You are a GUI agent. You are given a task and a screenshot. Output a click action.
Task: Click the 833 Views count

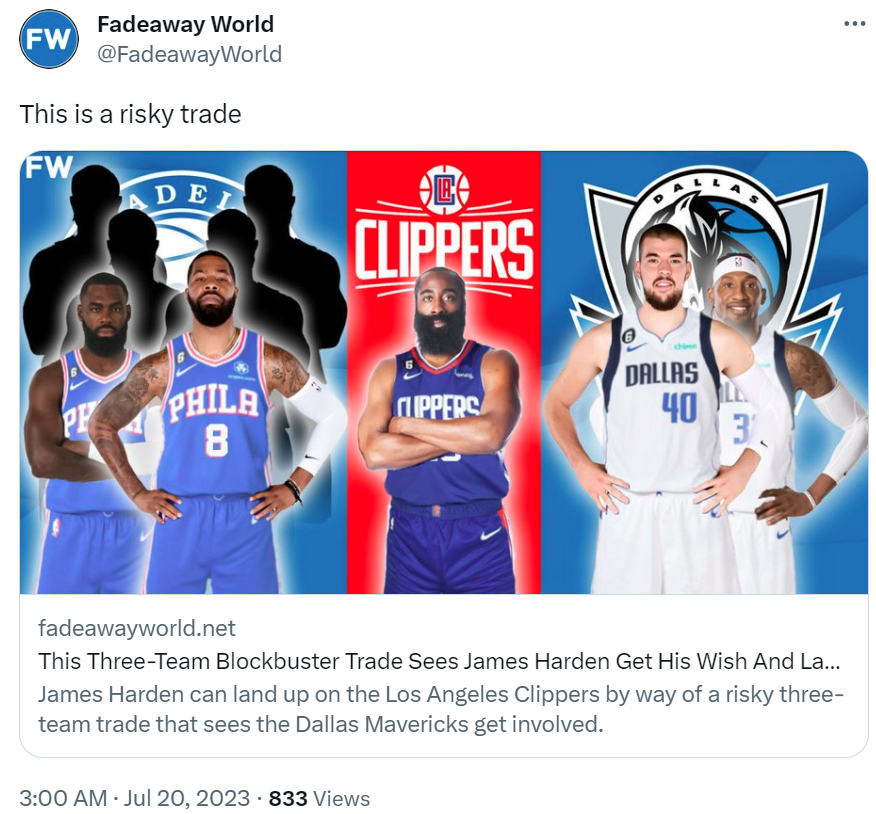[x=319, y=798]
